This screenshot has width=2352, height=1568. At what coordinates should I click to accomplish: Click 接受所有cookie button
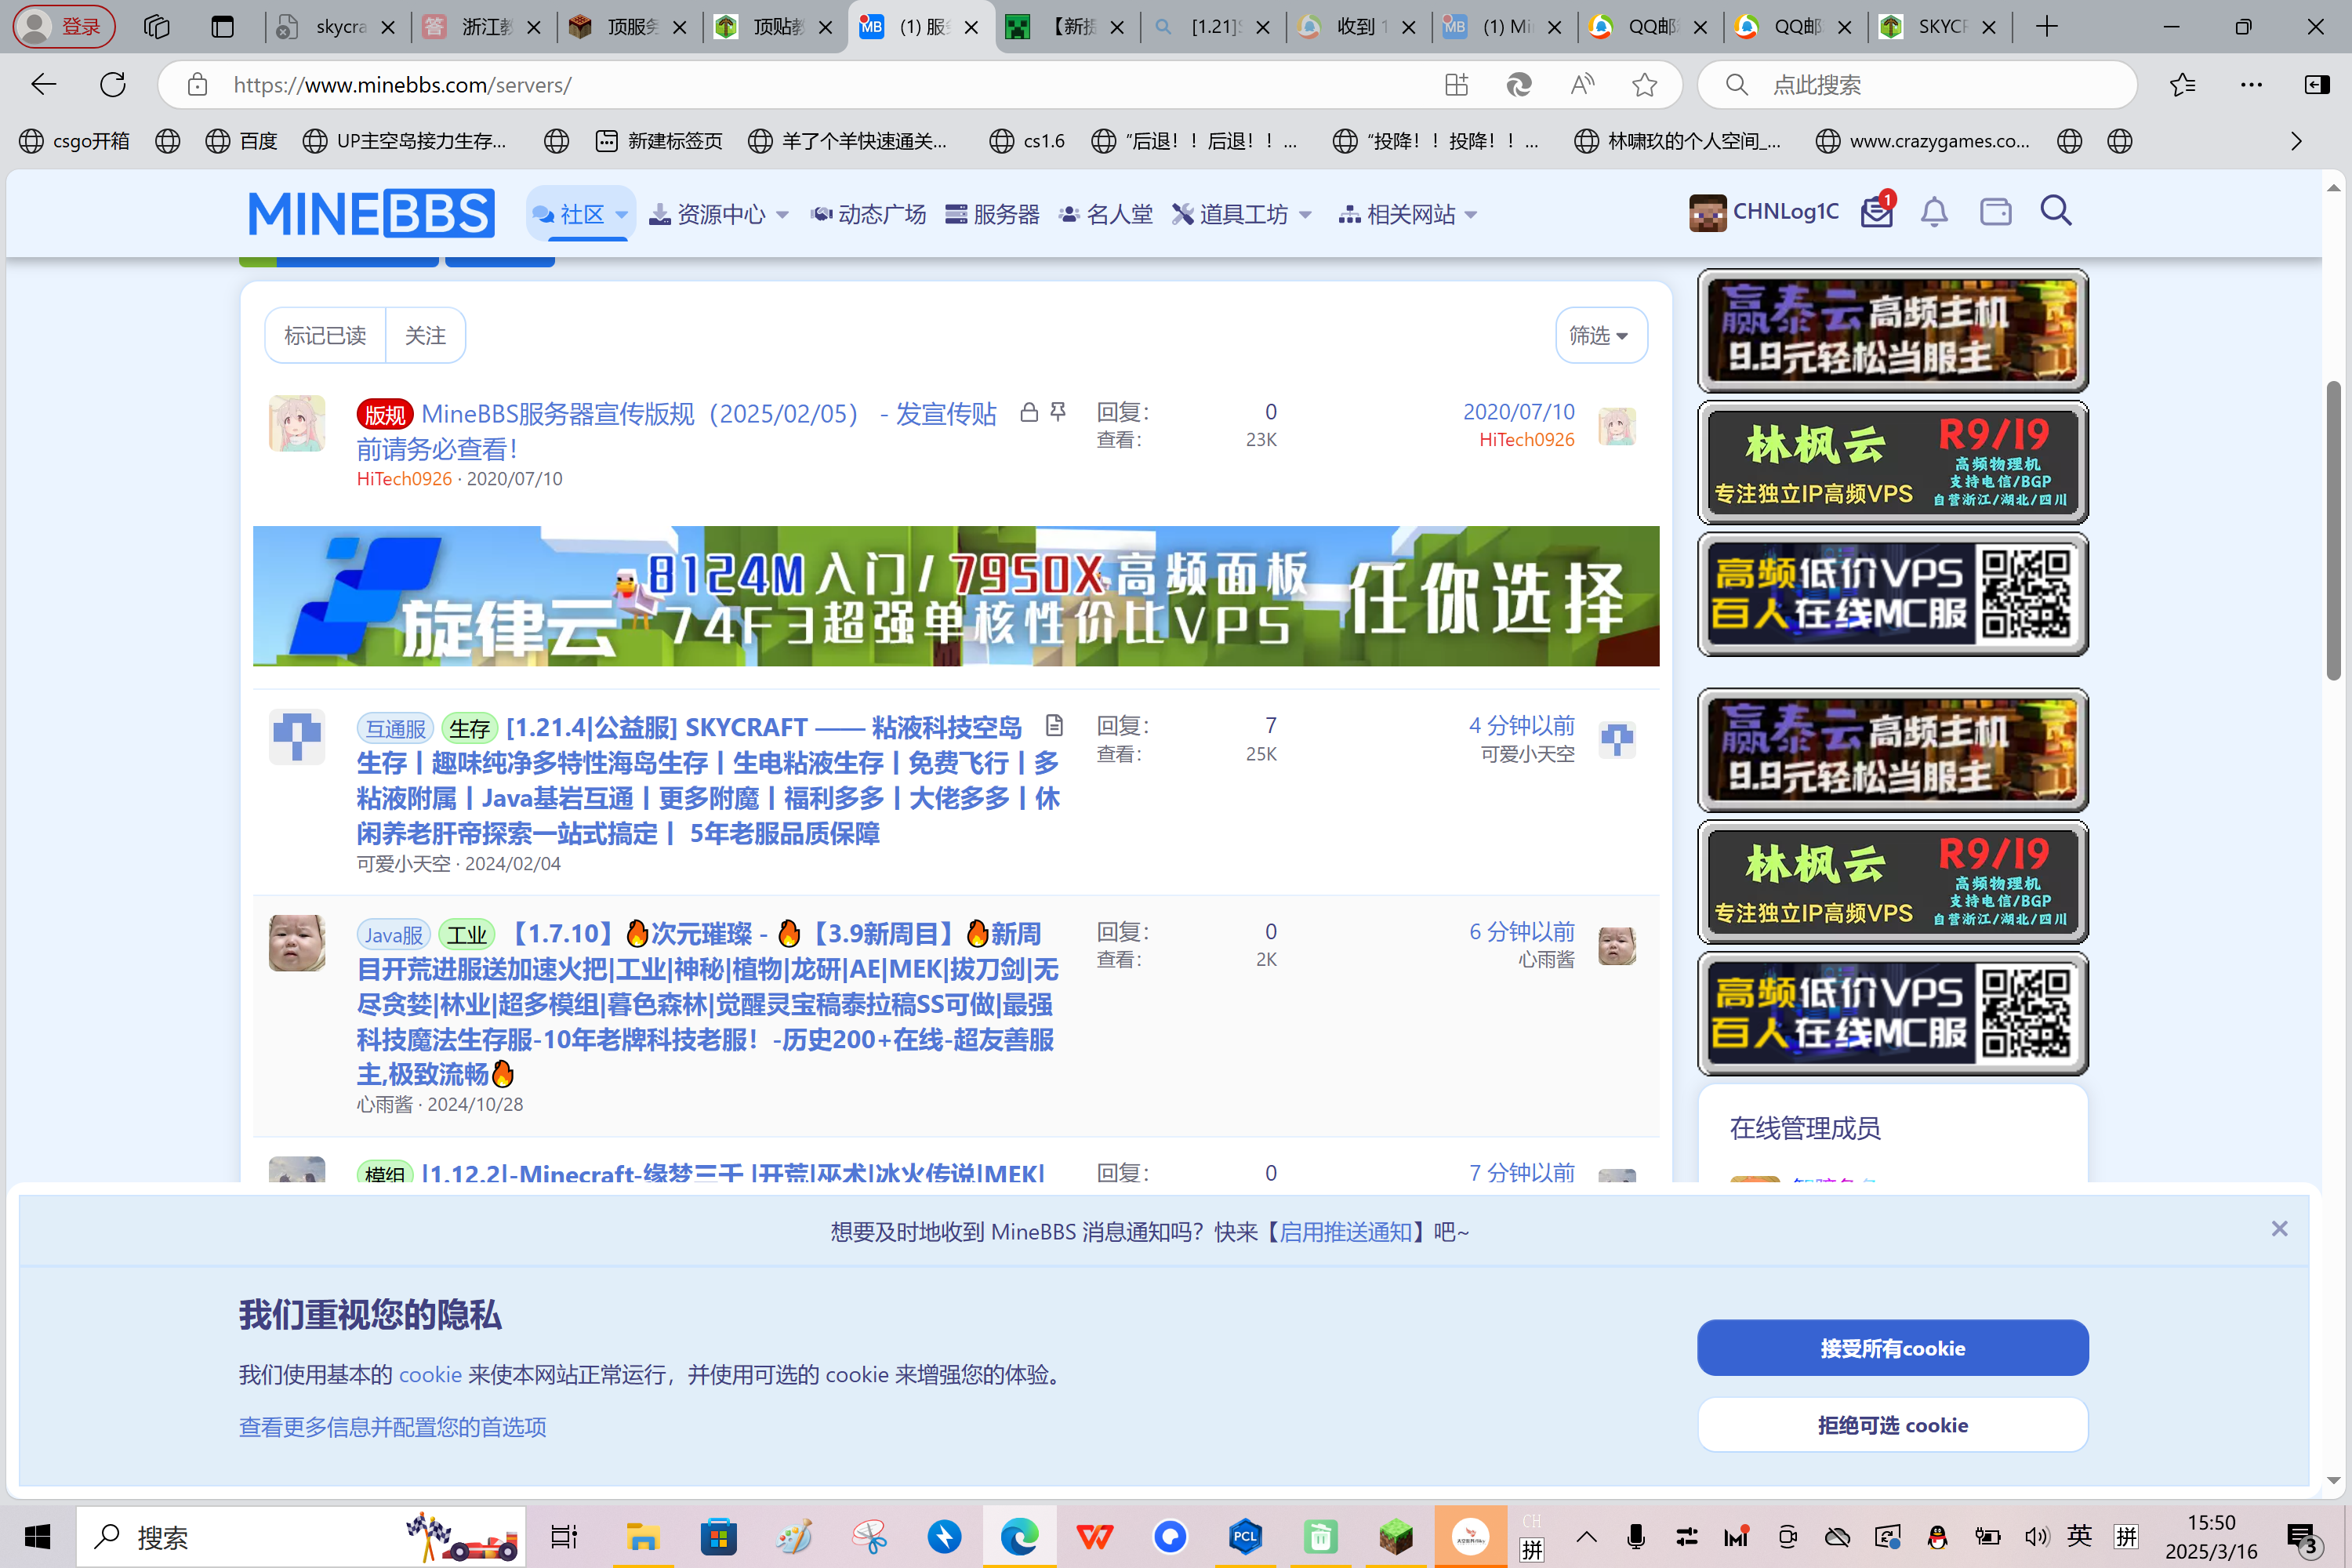[1892, 1348]
